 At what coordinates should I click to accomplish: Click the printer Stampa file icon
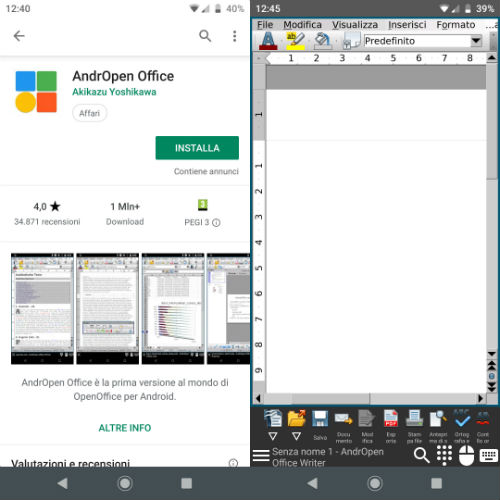[x=414, y=418]
